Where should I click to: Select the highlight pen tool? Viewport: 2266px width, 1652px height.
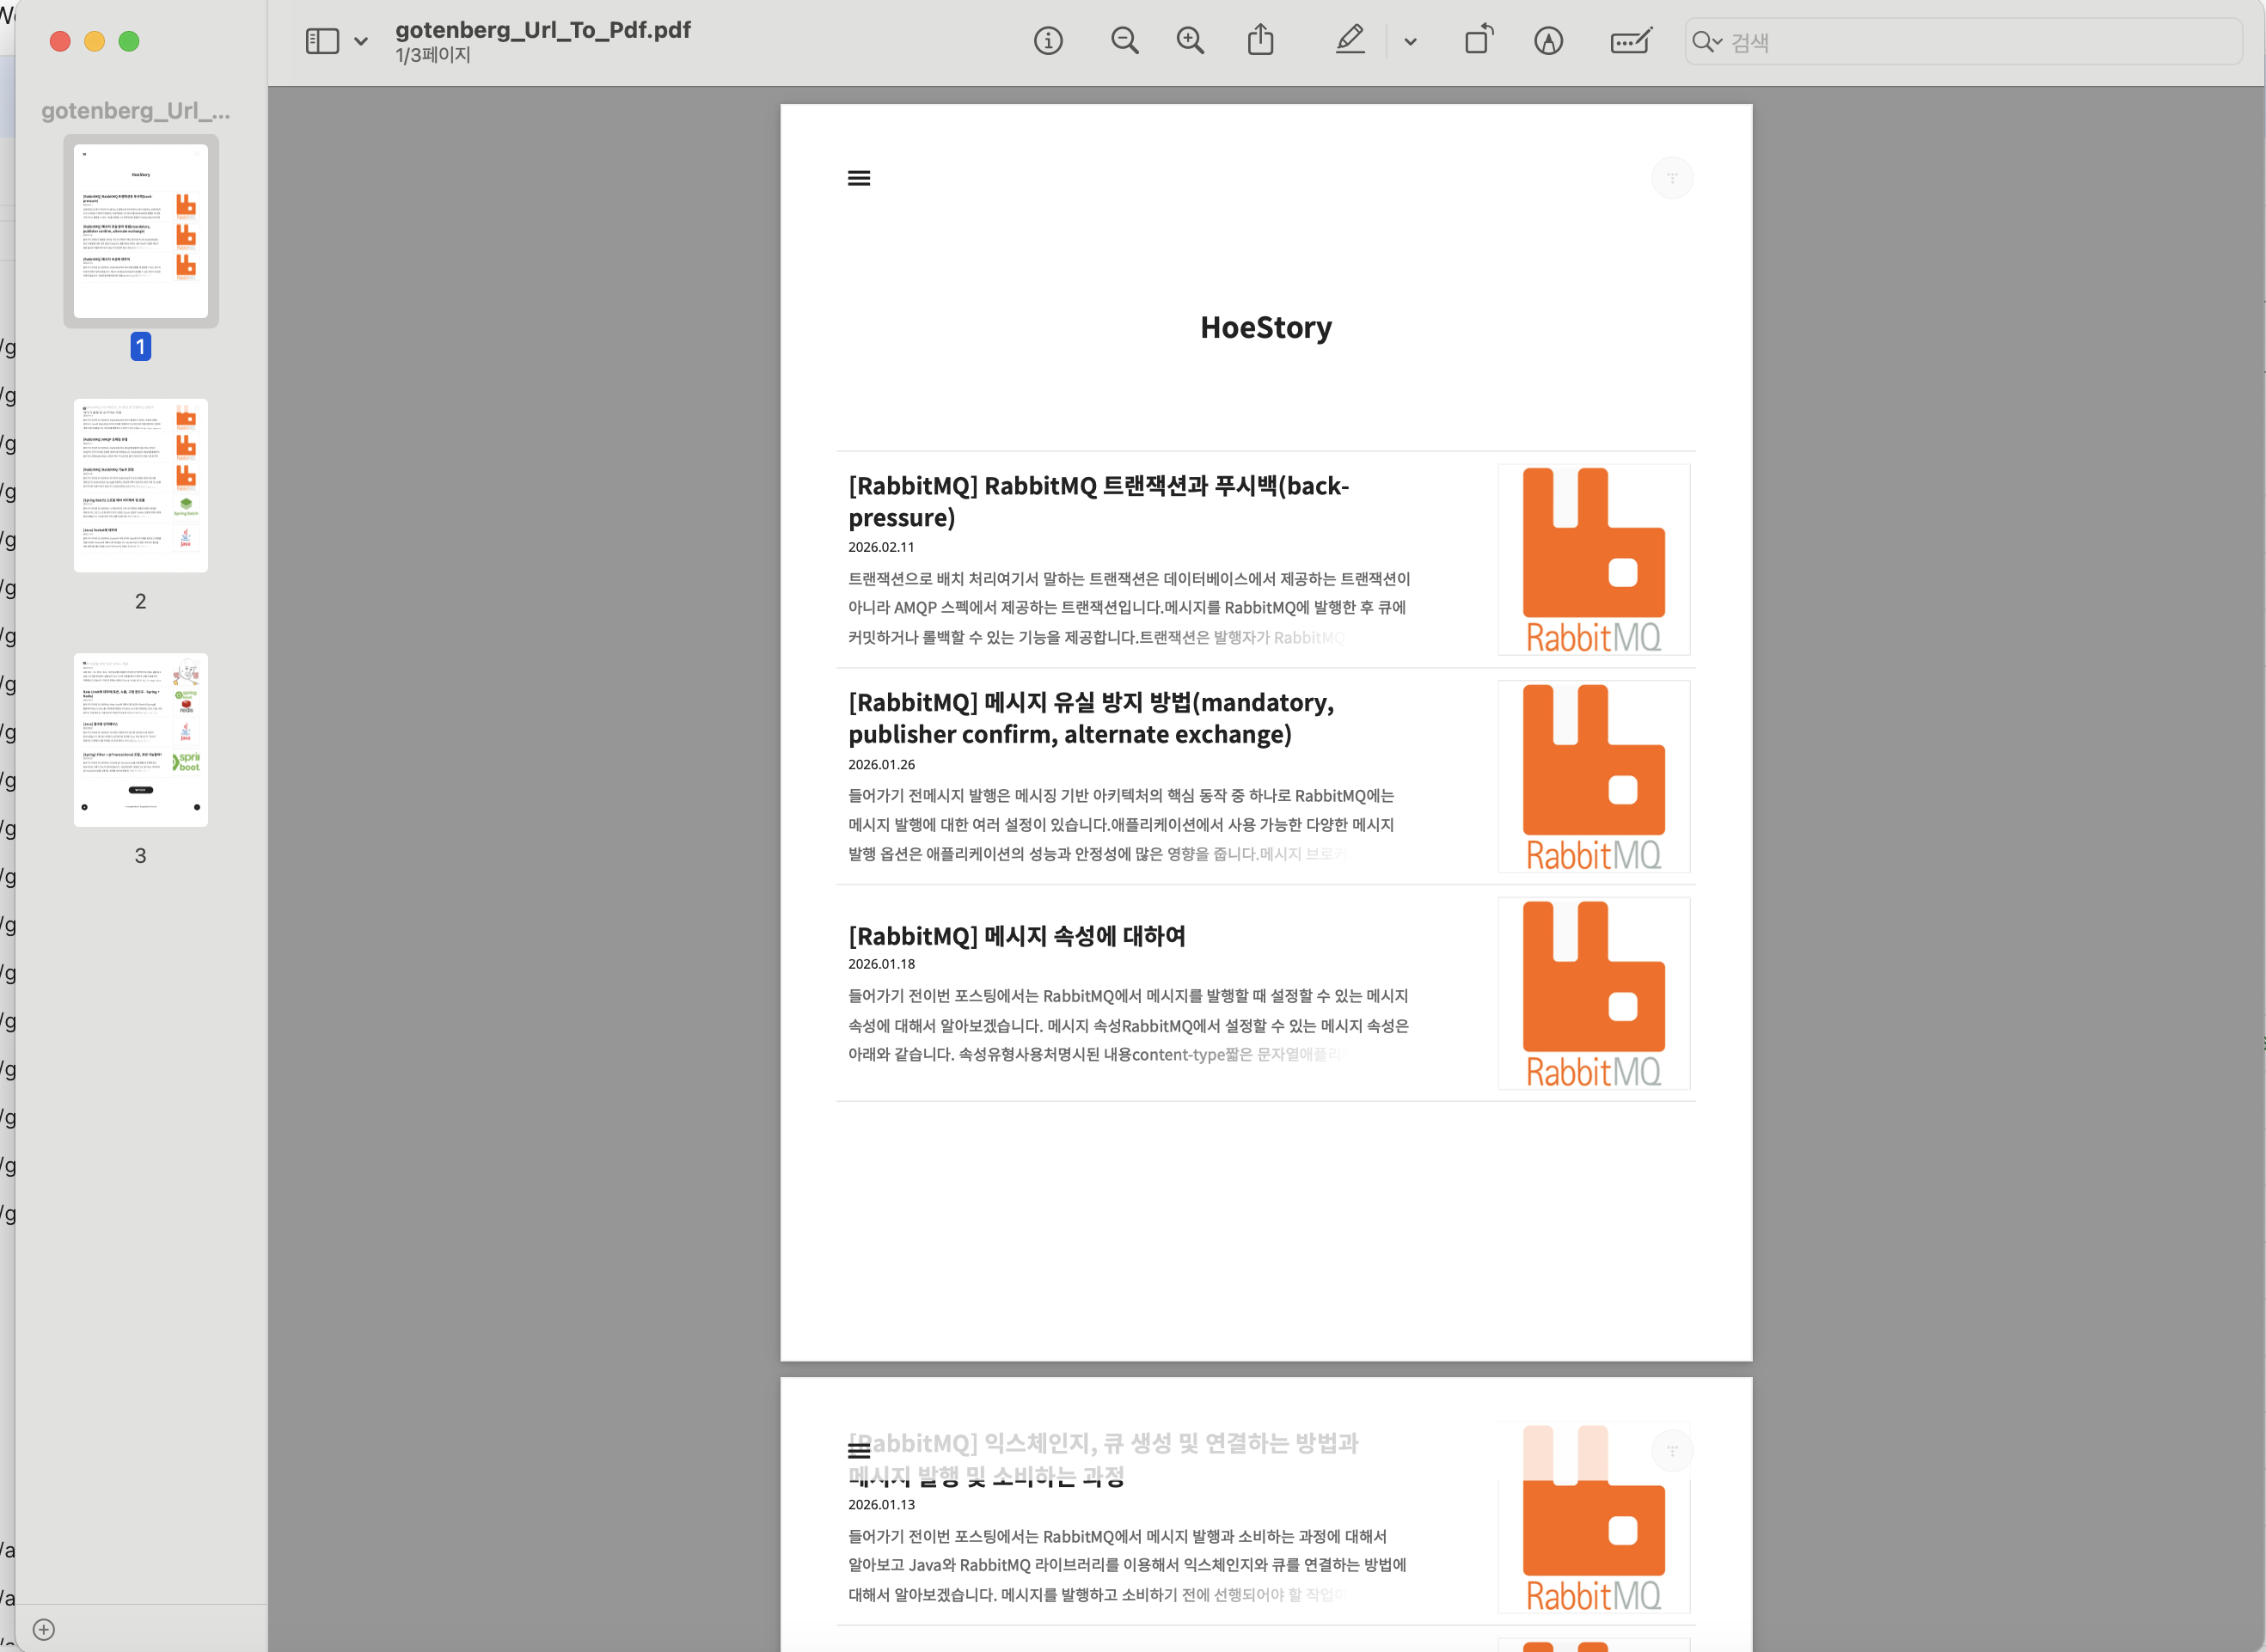pos(1350,40)
